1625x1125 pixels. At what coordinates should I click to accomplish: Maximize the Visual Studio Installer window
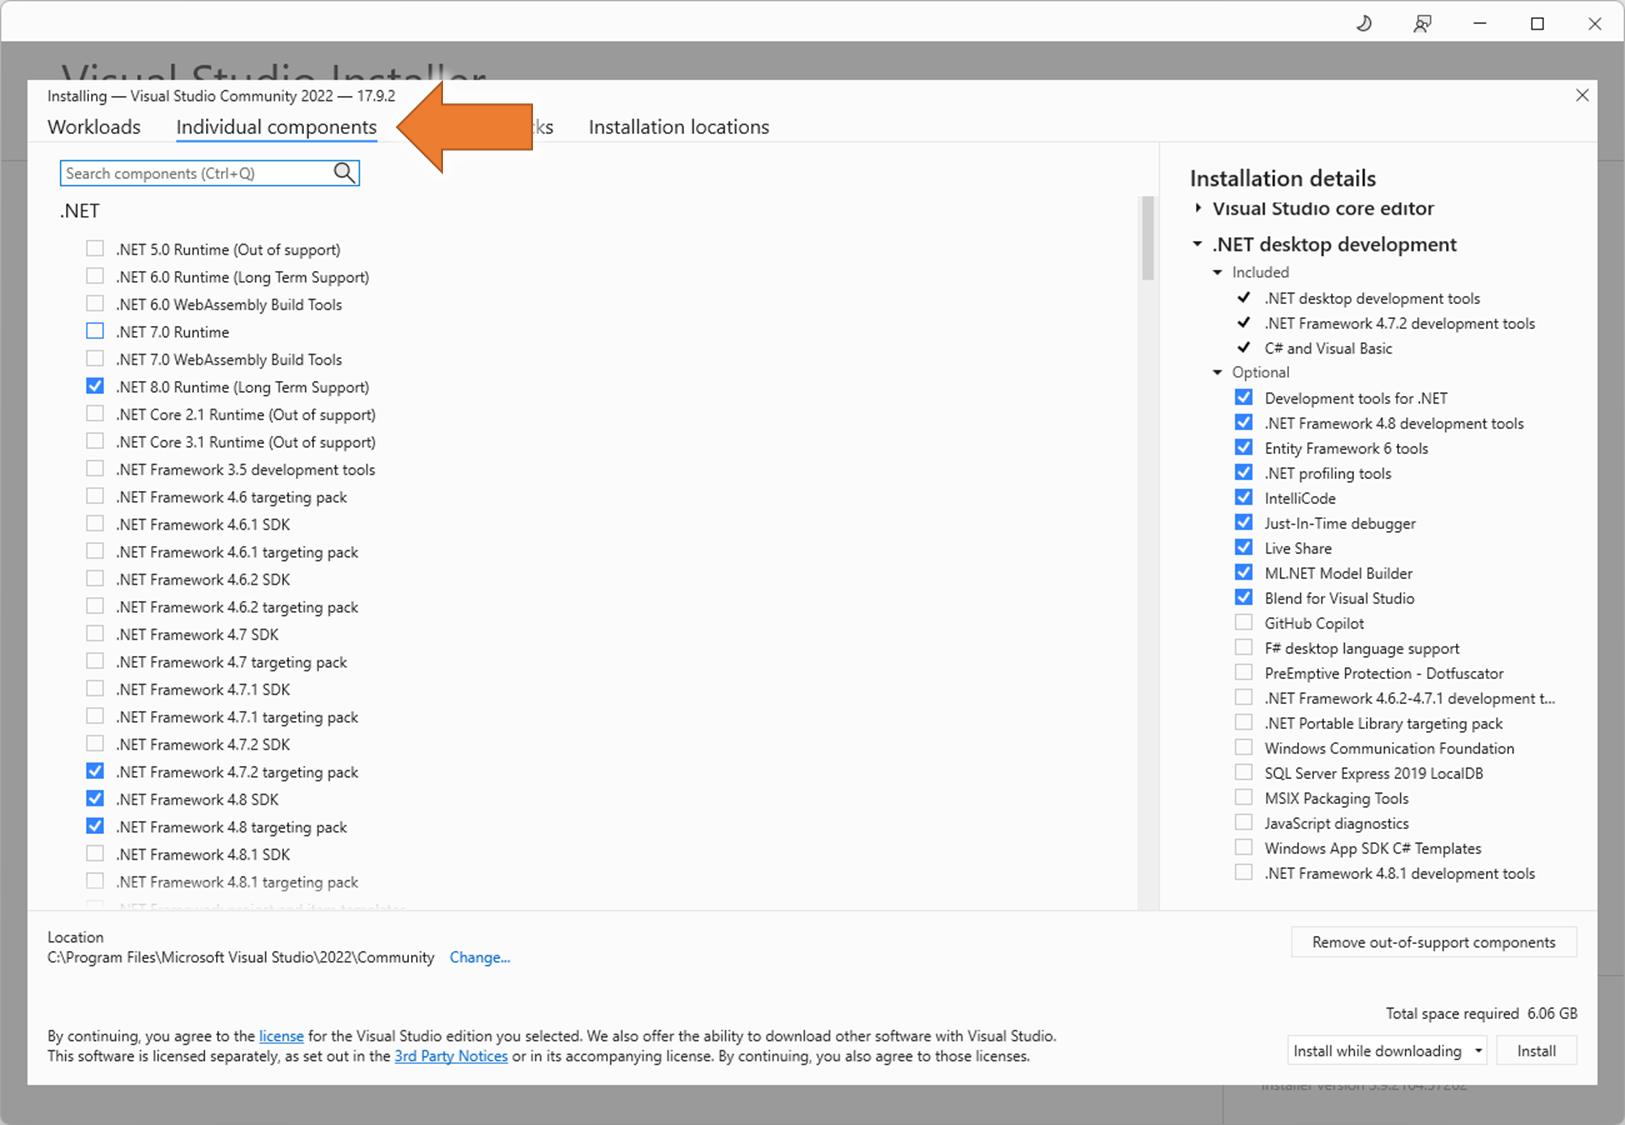1538,24
